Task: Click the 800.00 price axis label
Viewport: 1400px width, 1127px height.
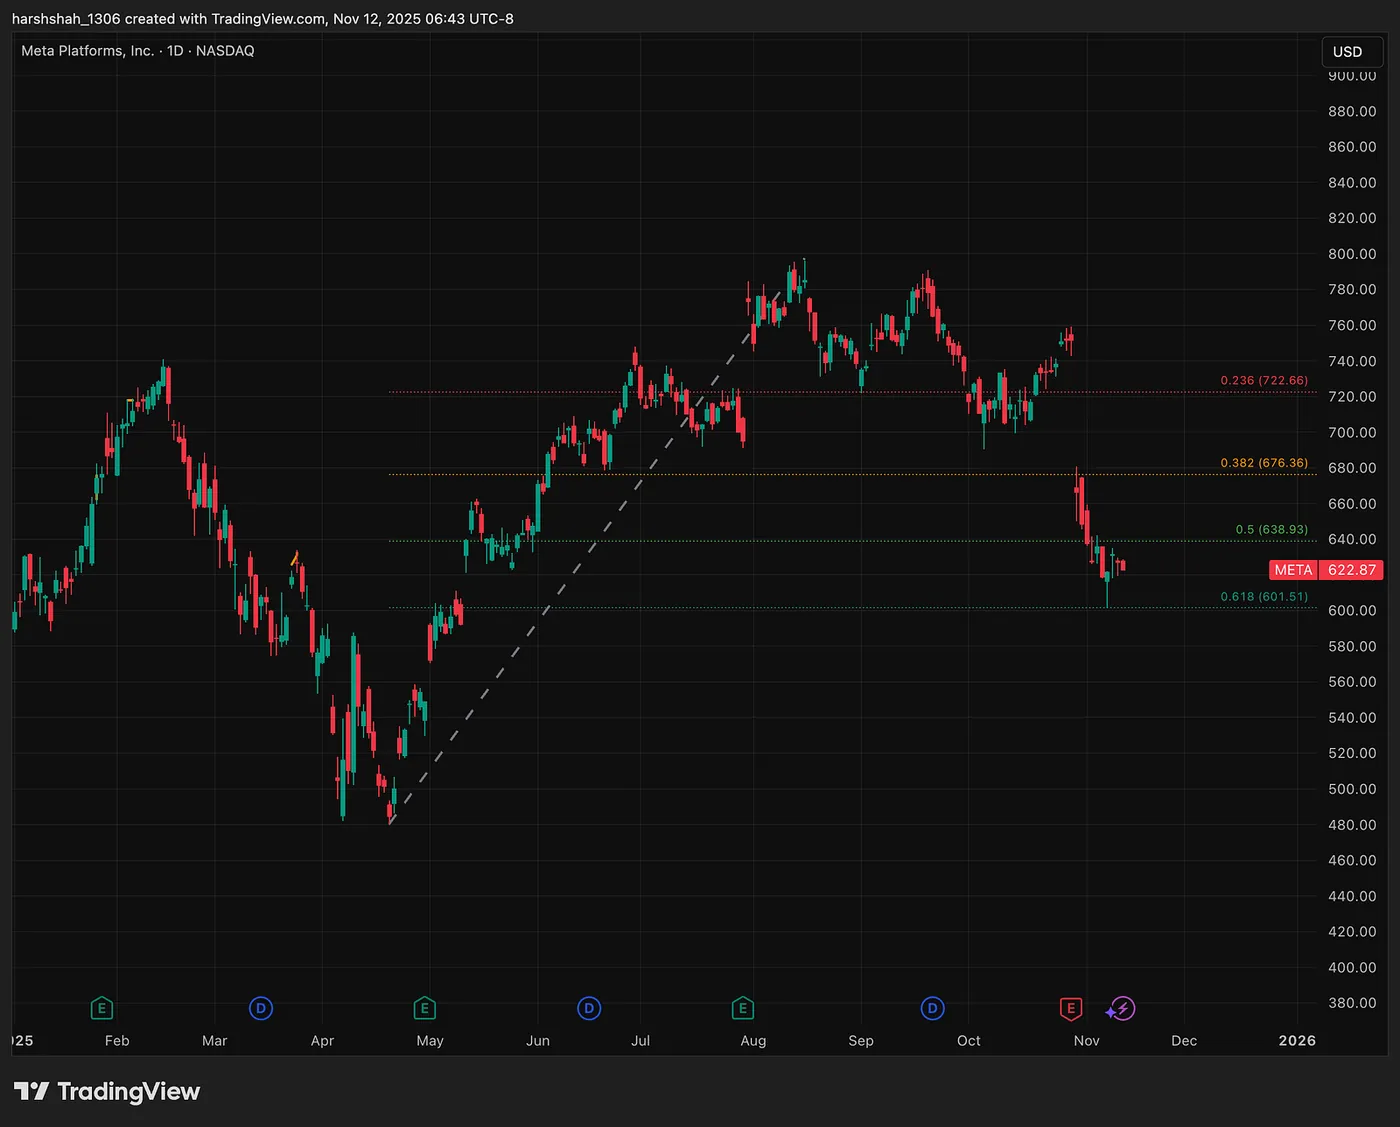Action: click(x=1352, y=254)
